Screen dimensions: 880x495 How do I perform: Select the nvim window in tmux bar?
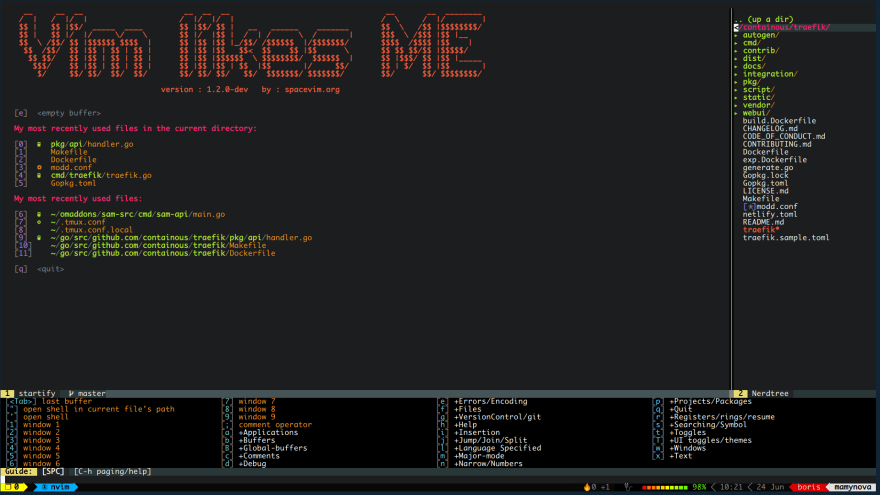tap(56, 487)
